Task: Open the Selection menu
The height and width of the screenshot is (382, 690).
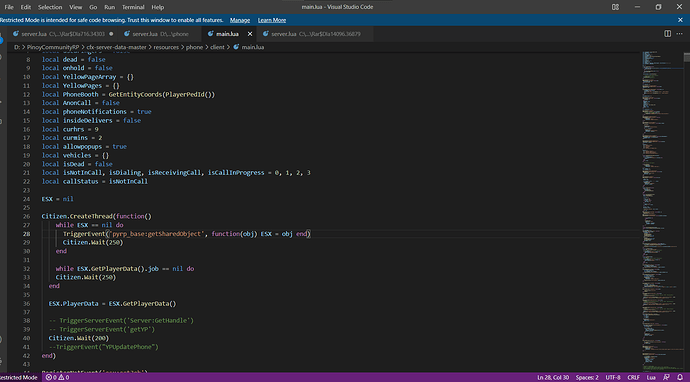Action: 50,7
